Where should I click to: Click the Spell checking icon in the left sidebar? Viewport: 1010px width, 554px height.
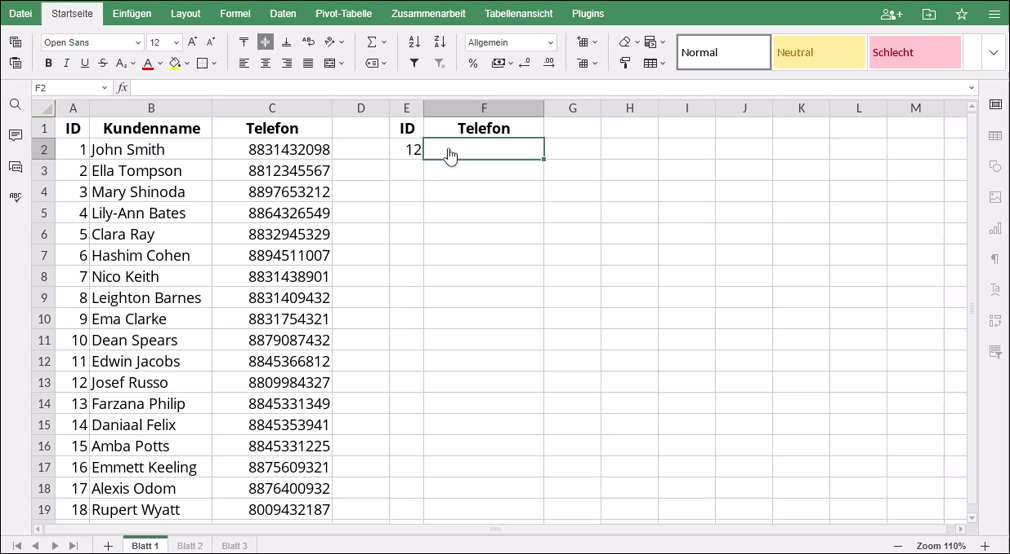point(15,198)
